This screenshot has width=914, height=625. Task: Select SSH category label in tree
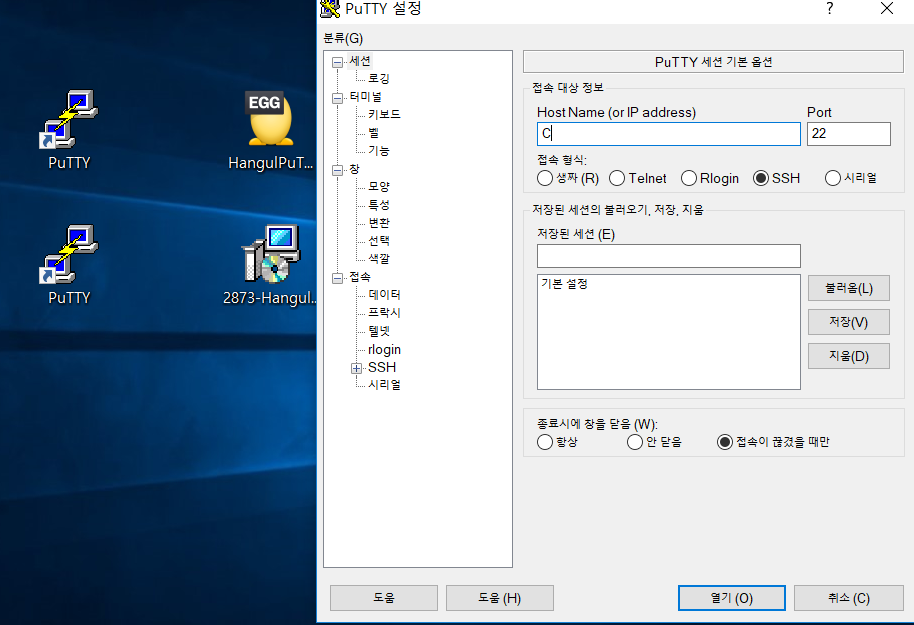(382, 367)
